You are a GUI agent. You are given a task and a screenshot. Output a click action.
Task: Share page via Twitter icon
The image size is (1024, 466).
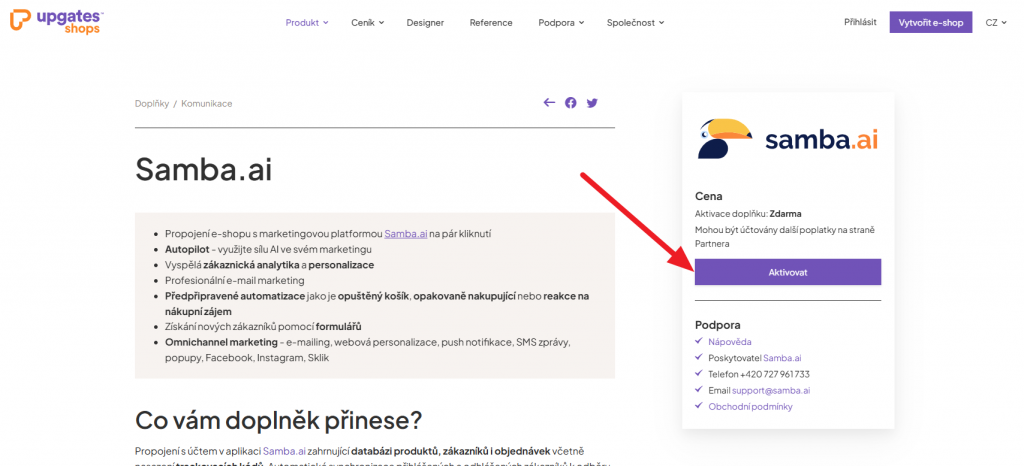(x=592, y=103)
